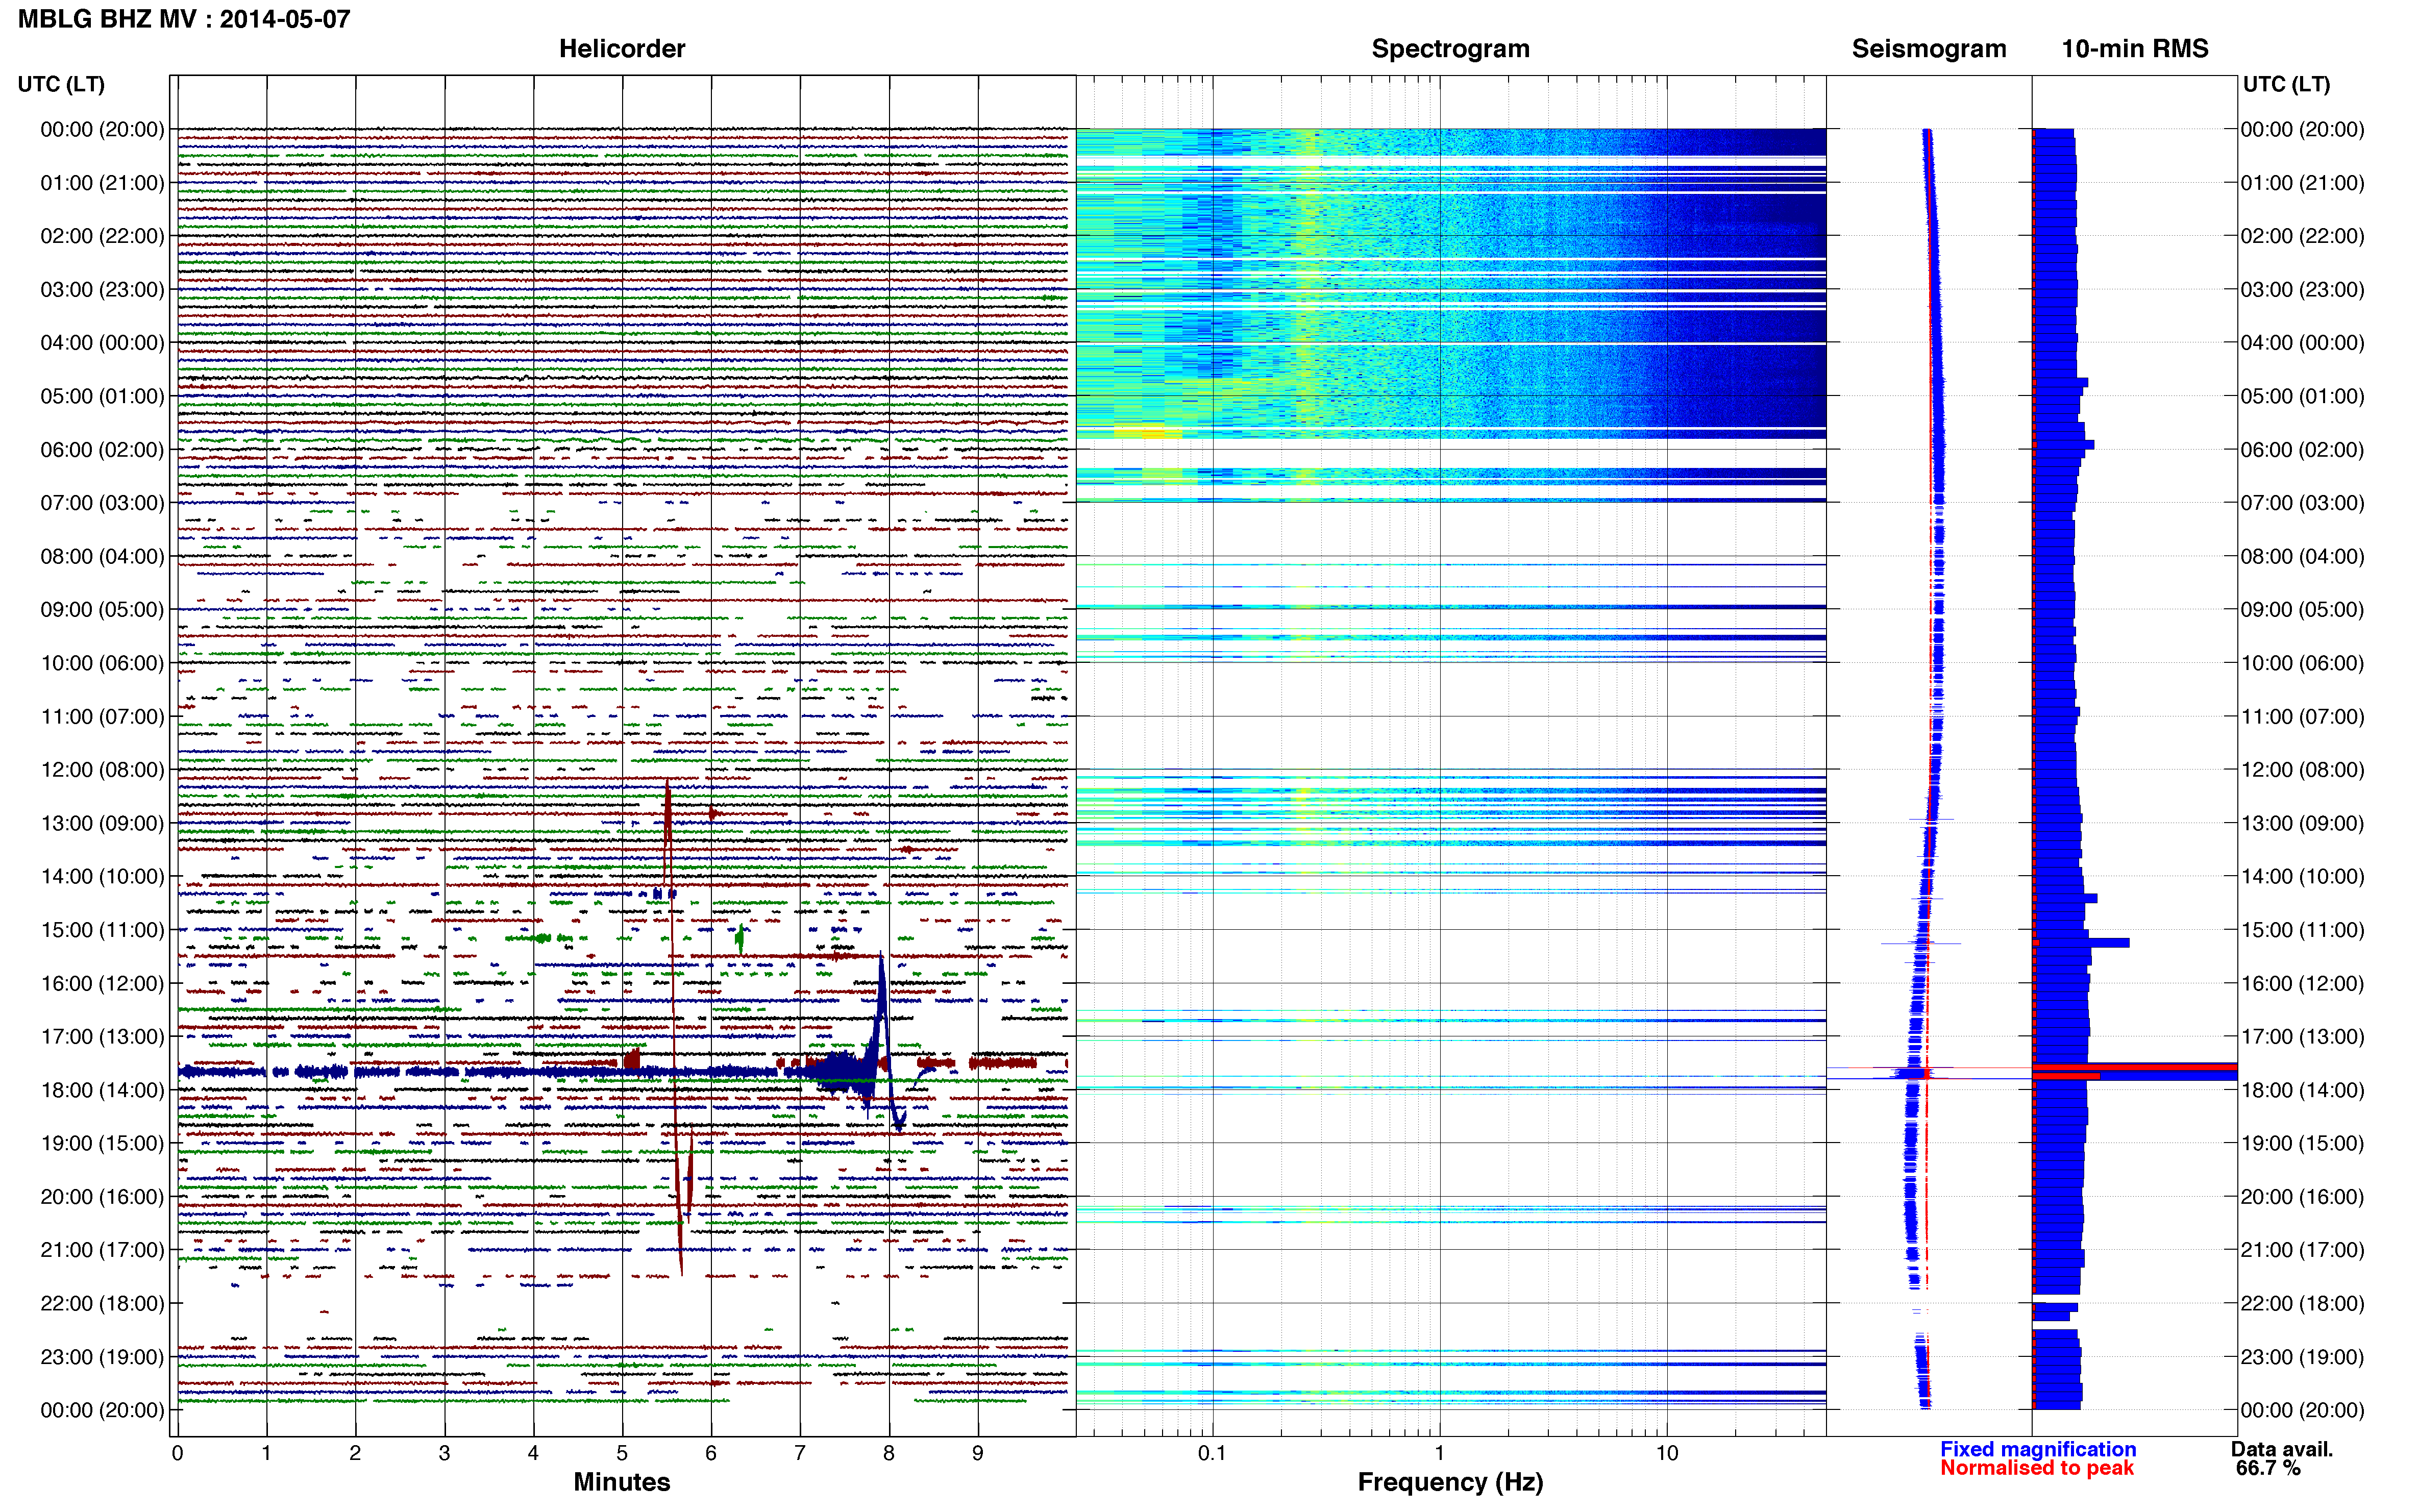Click left time label 06:00 (02:00)
2419x1512 pixels.
click(102, 450)
